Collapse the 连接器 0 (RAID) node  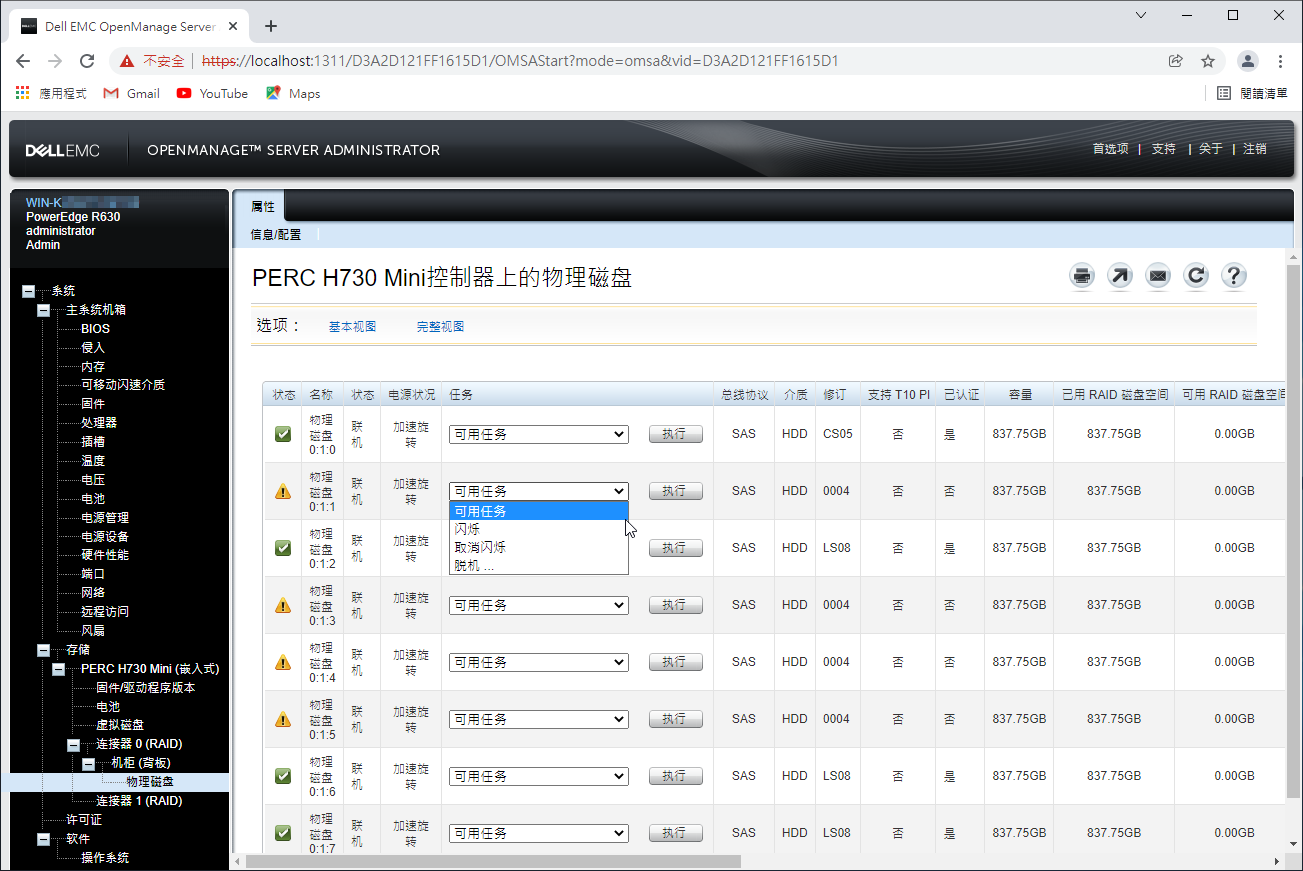(73, 745)
